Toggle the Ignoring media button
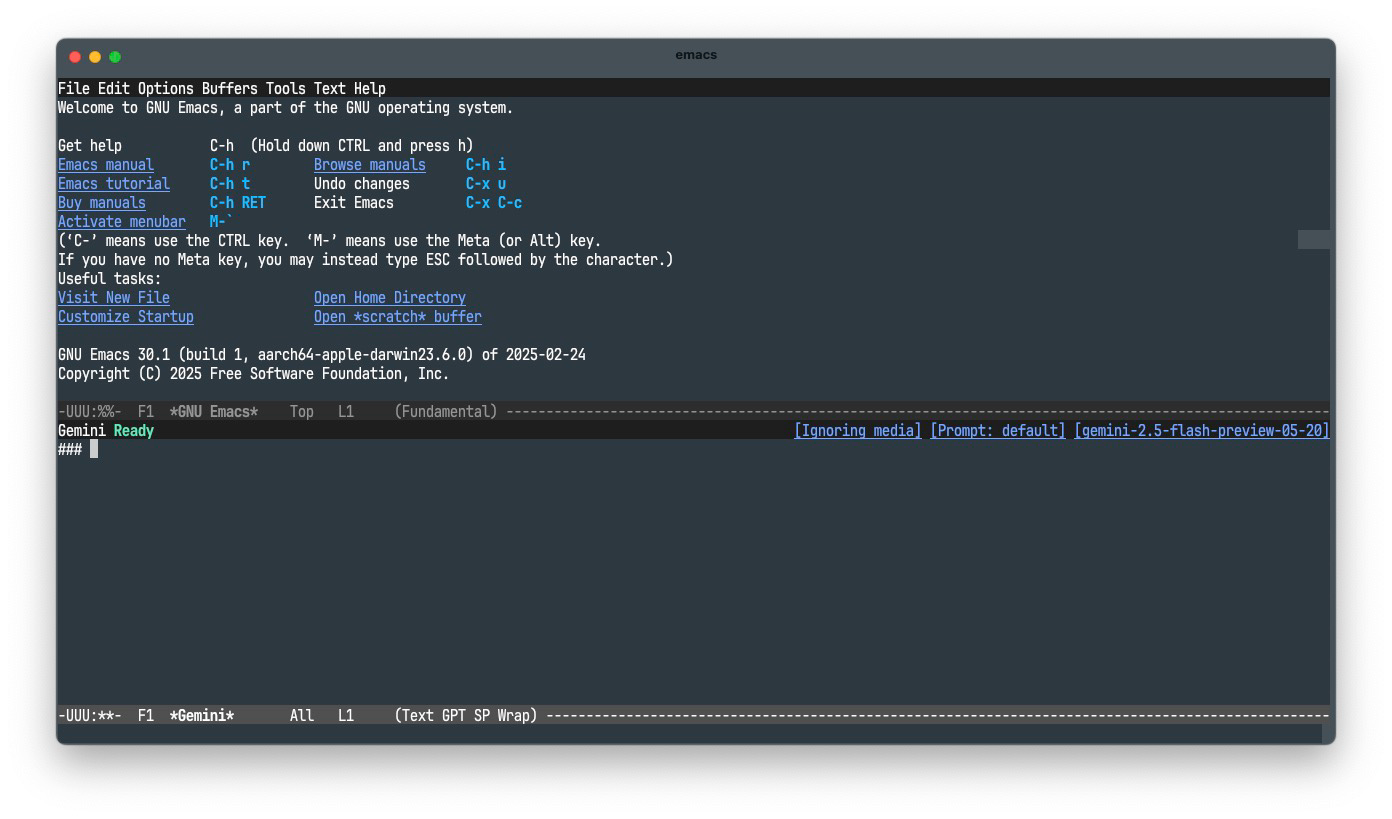The width and height of the screenshot is (1392, 819). [x=858, y=431]
